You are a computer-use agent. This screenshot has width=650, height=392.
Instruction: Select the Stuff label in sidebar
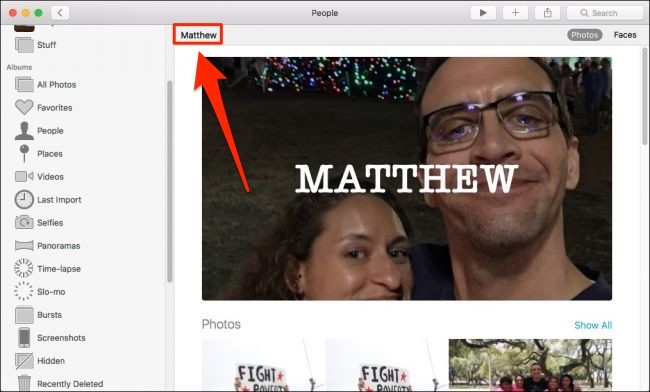(x=46, y=45)
